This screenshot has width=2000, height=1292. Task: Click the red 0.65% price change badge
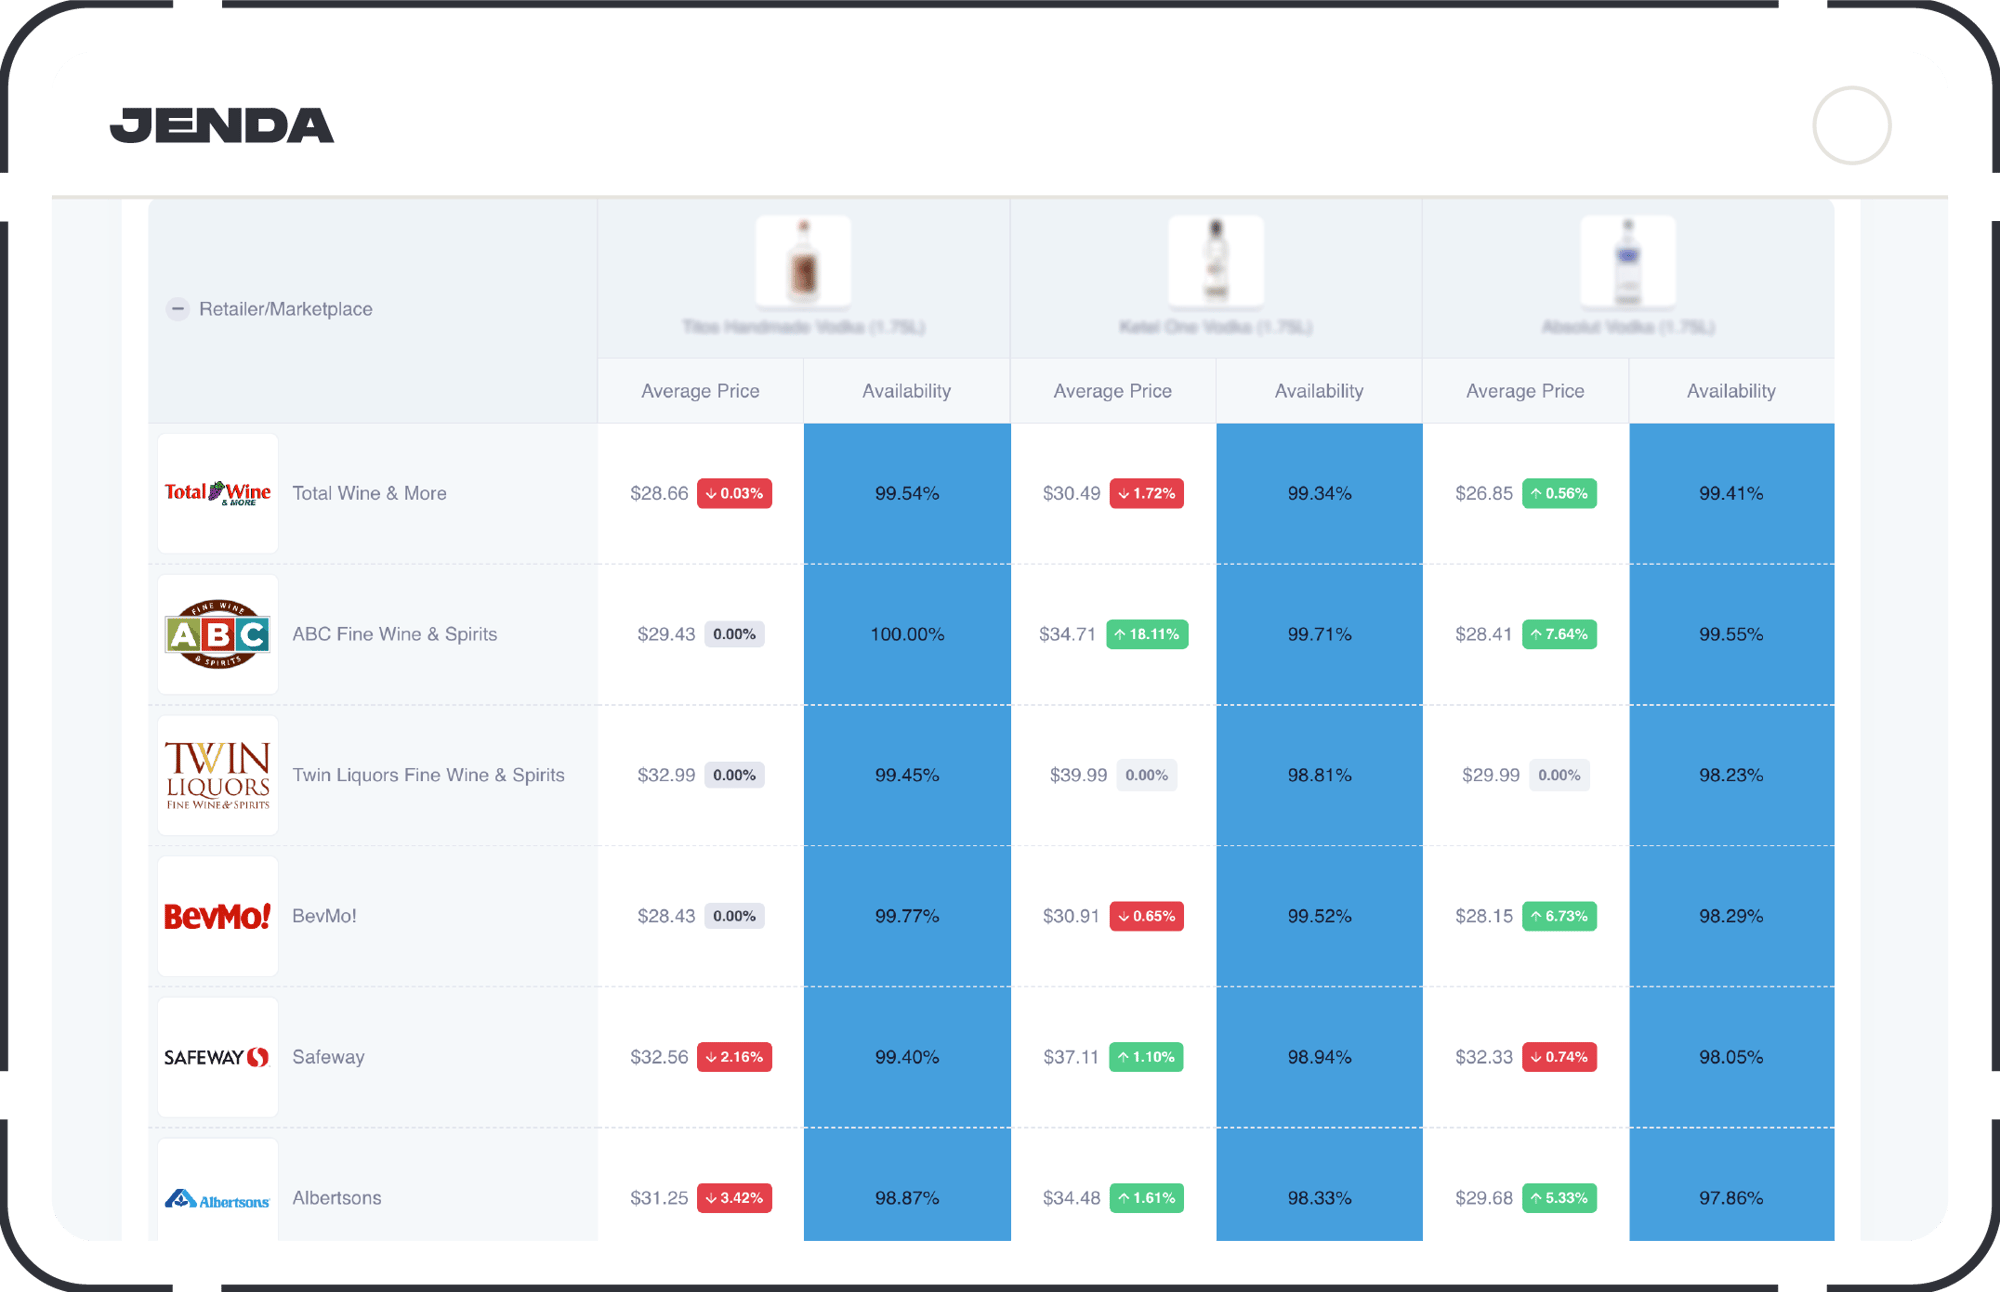click(1146, 916)
